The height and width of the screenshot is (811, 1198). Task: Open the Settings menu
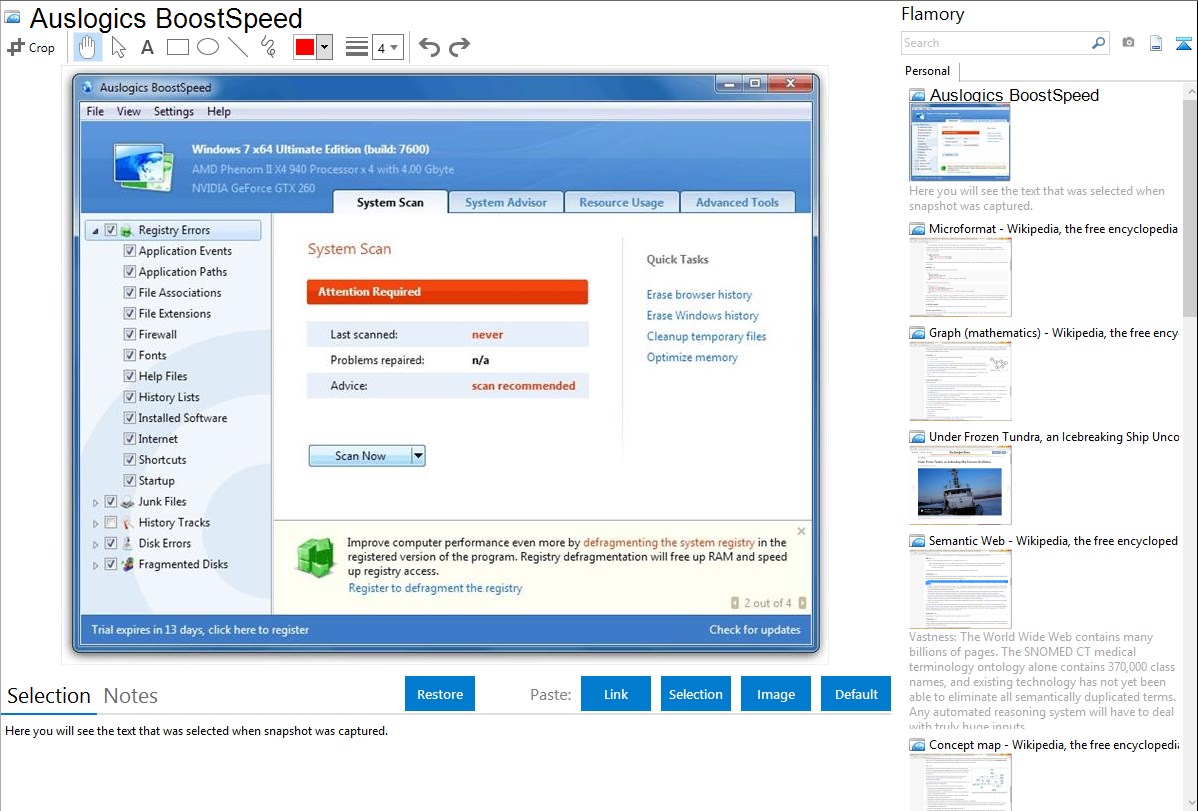(x=173, y=112)
